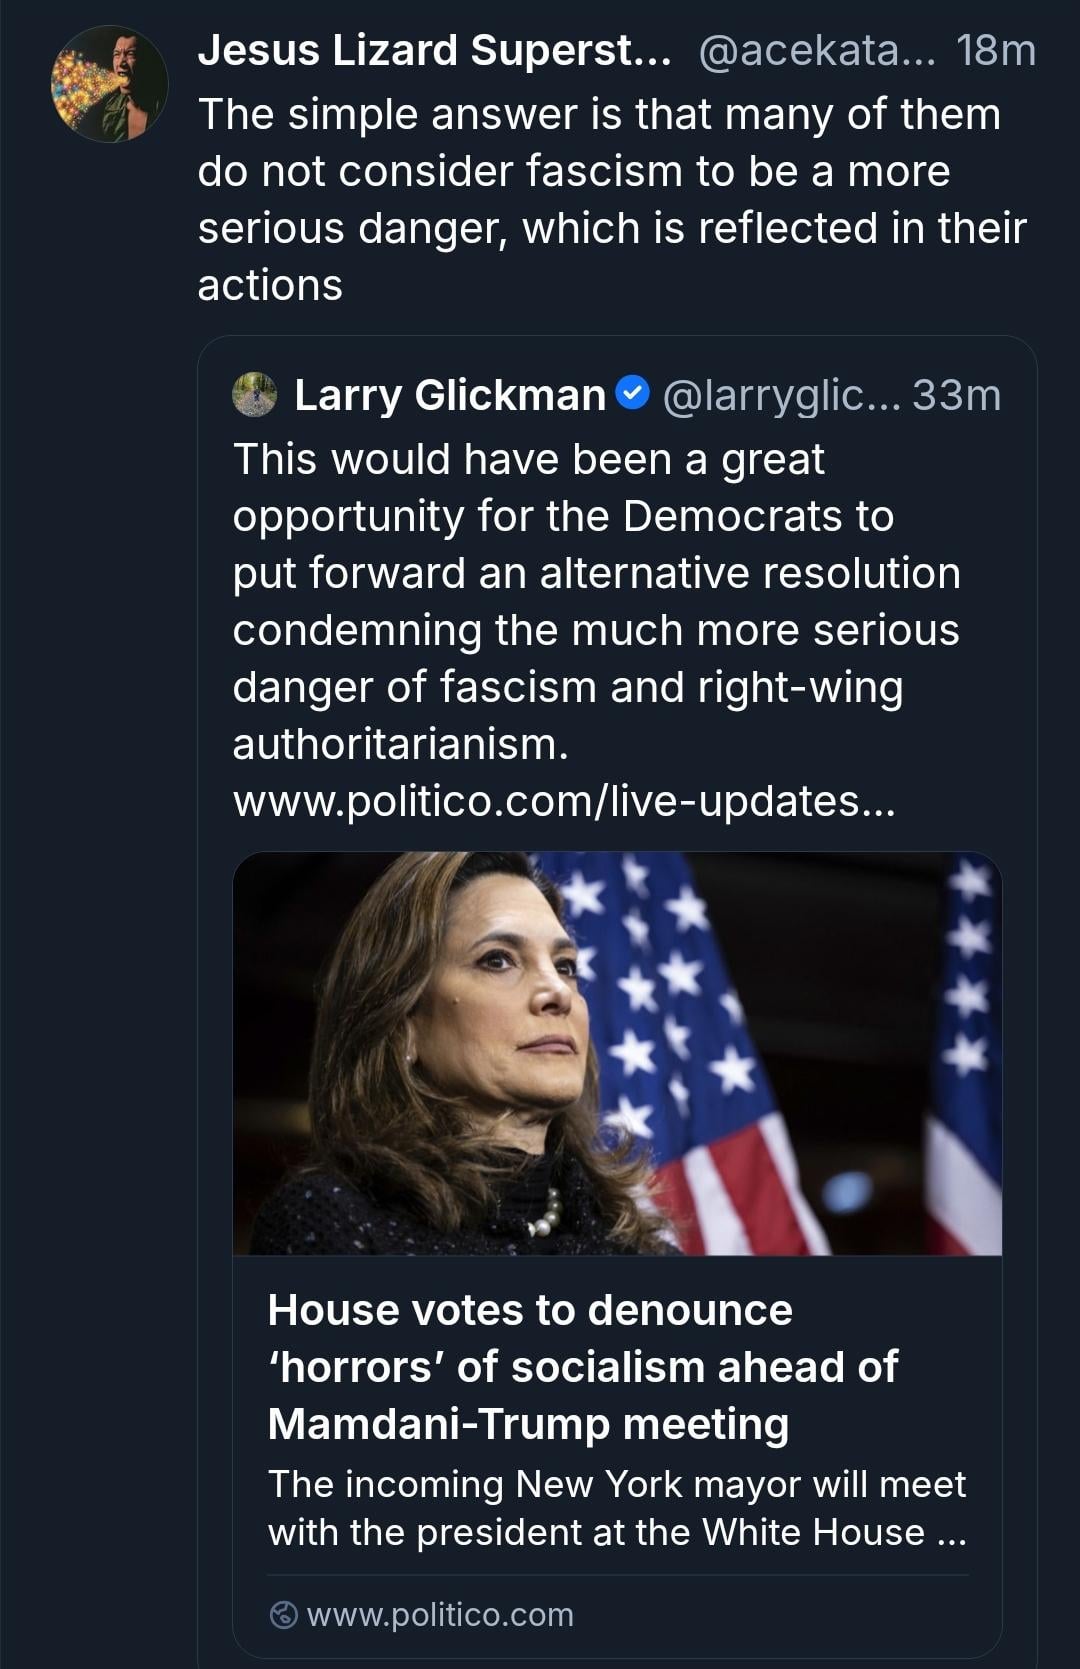1080x1669 pixels.
Task: Open the @larryglic... handle
Action: point(781,395)
